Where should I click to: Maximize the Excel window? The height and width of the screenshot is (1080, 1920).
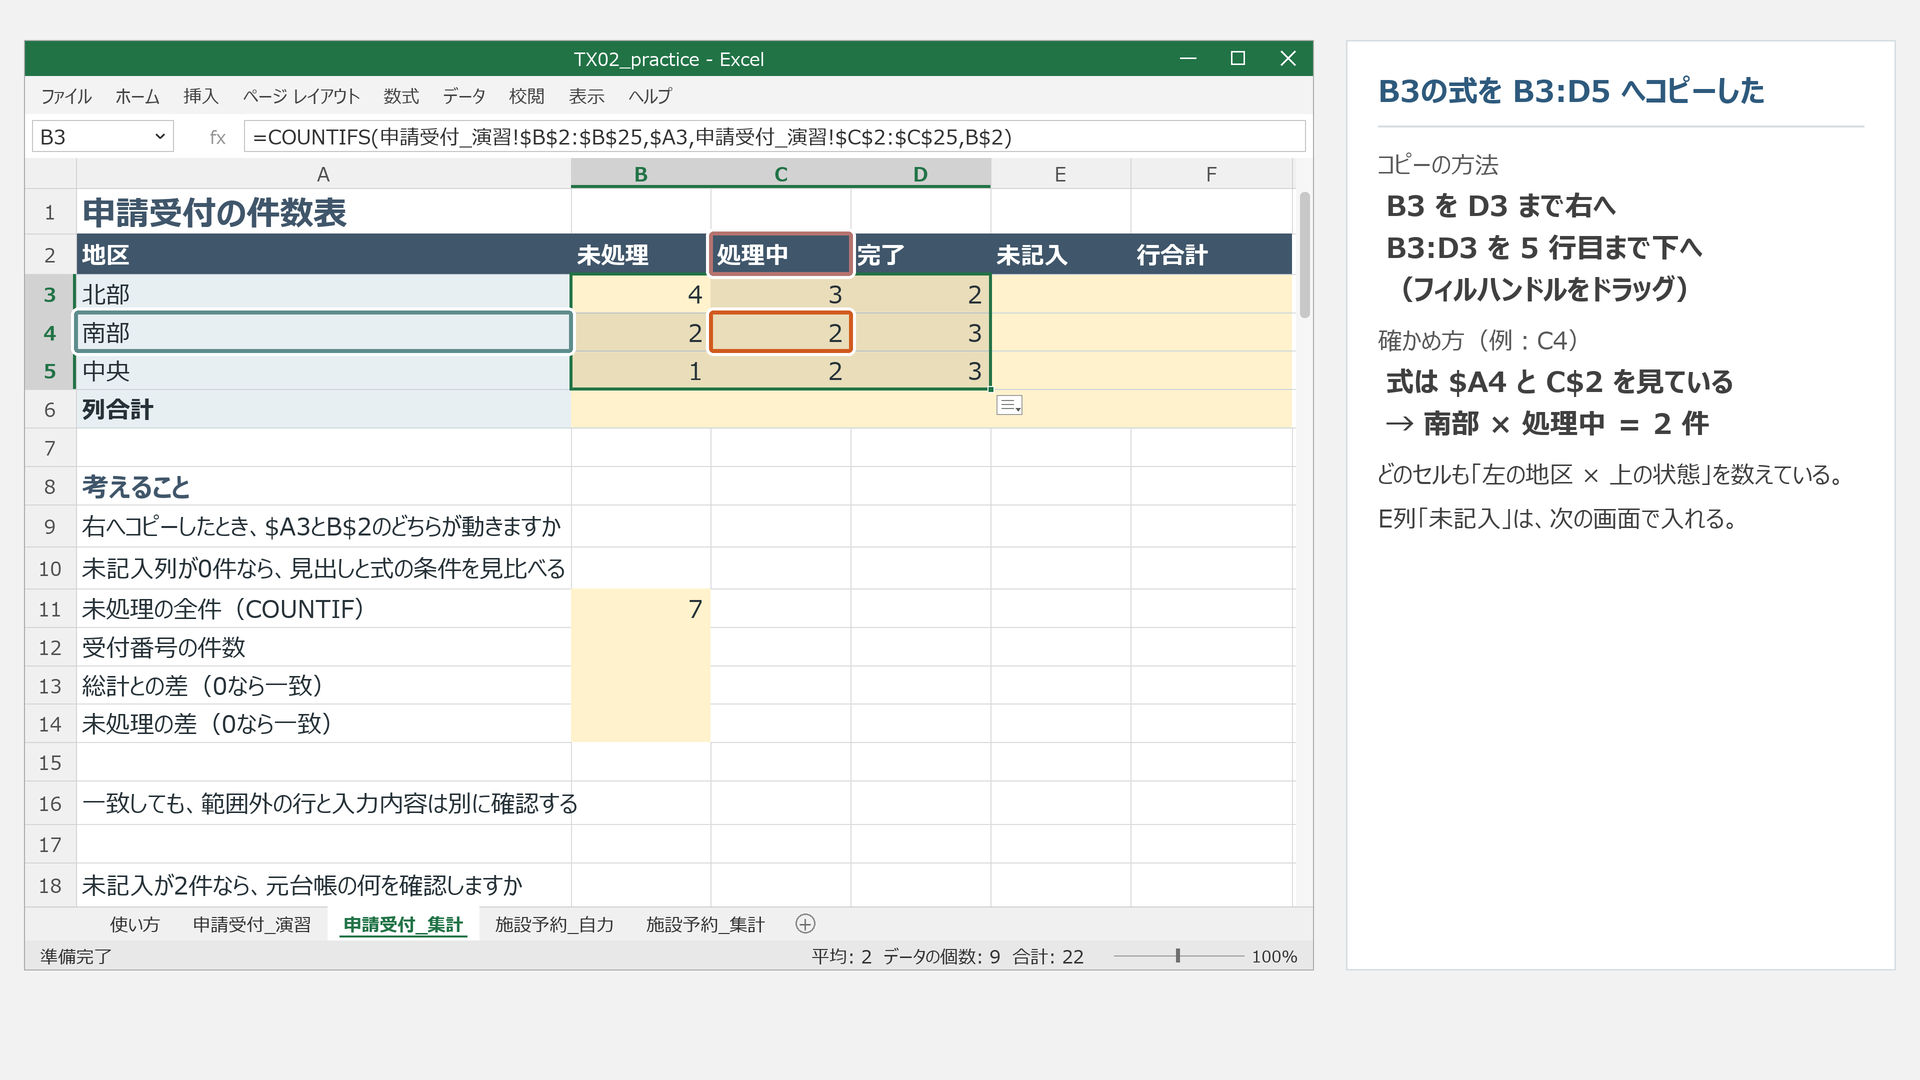pos(1238,59)
